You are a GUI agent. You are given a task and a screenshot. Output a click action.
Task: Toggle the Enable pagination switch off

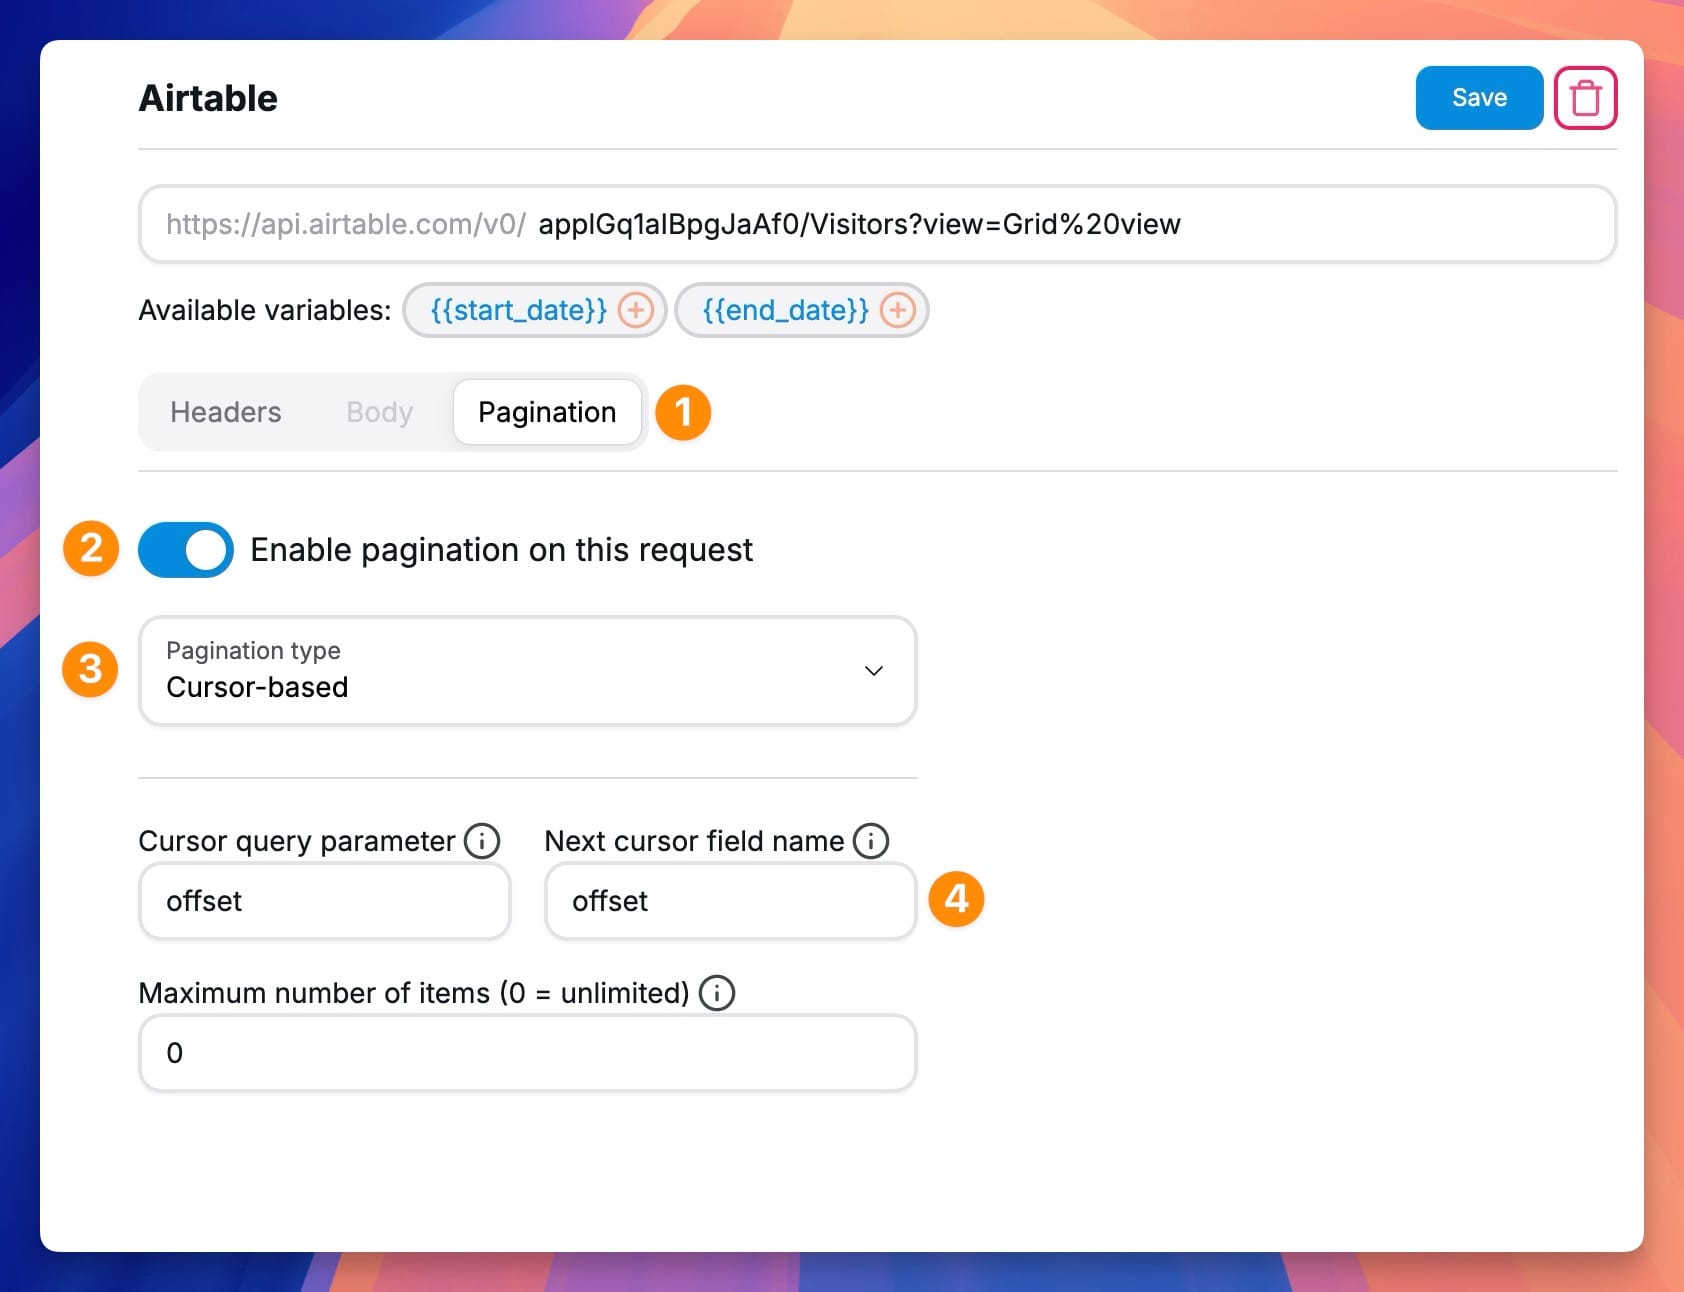point(185,549)
